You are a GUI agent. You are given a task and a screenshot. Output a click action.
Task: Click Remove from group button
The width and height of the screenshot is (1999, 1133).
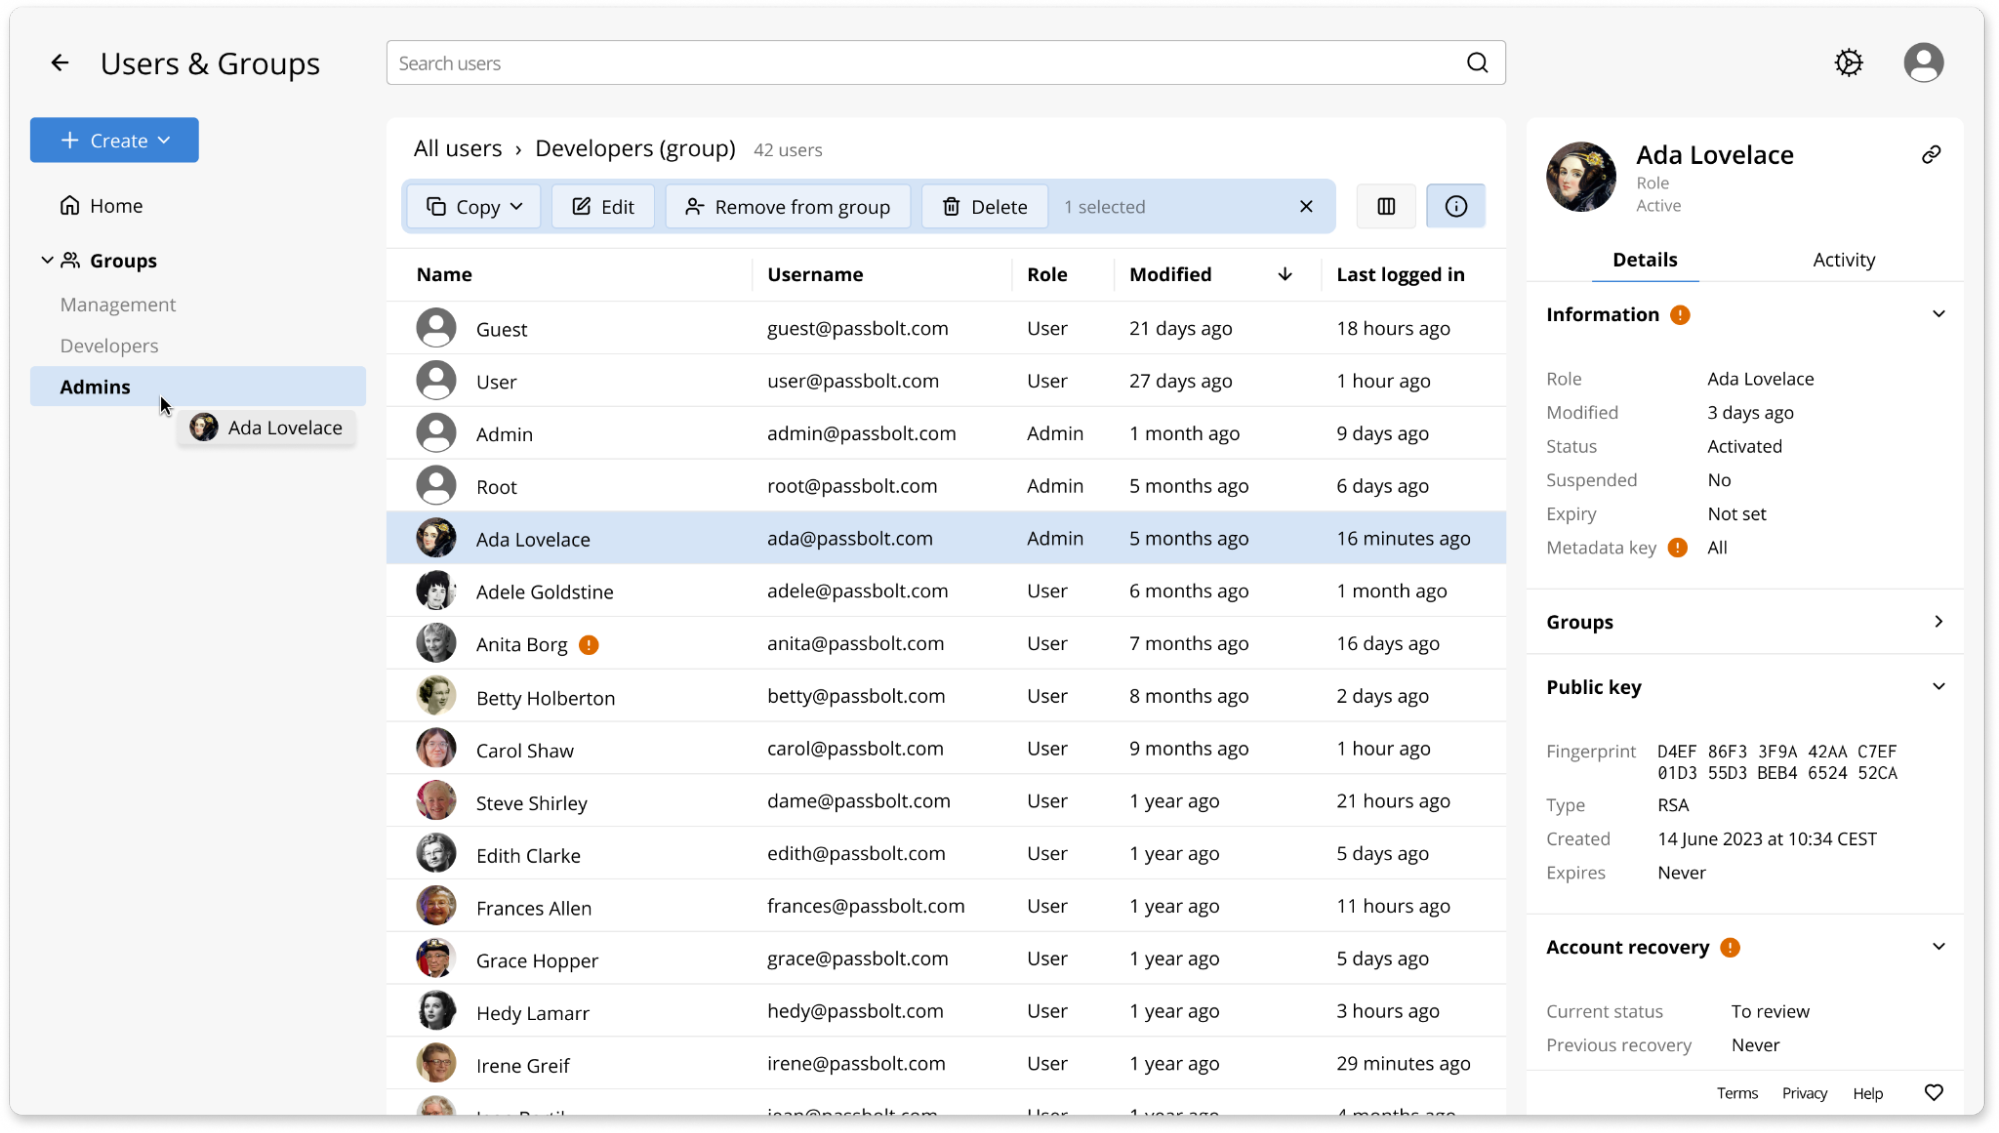point(787,207)
